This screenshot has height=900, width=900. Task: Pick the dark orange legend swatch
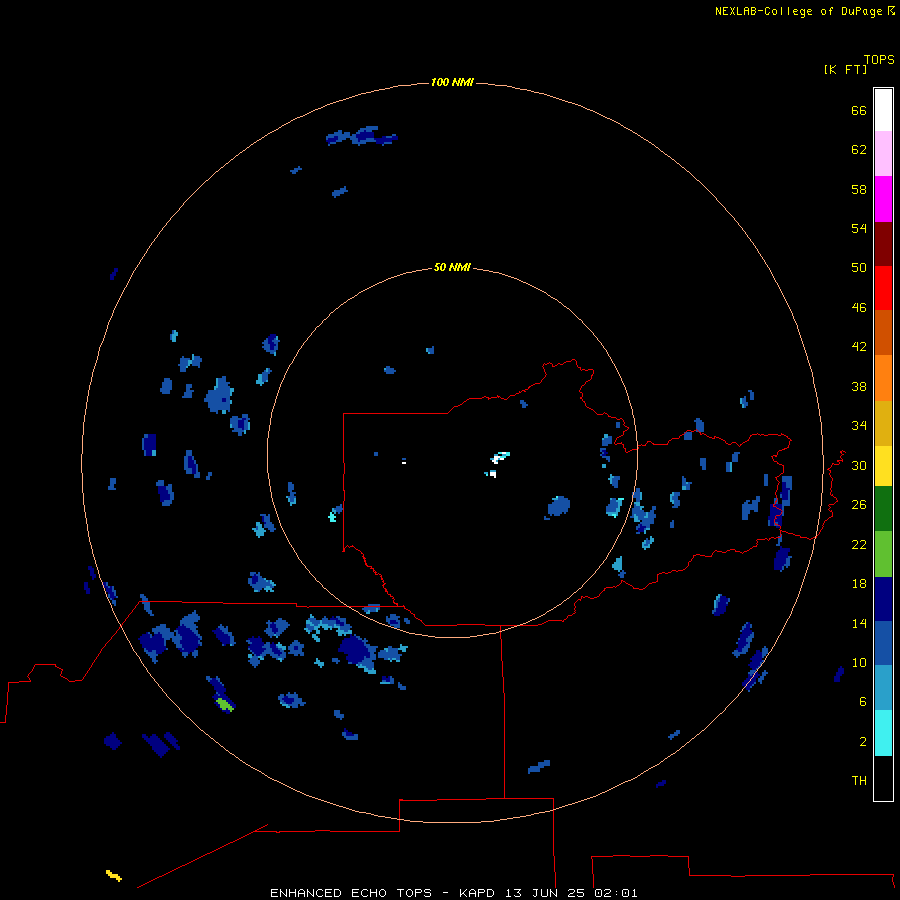[x=883, y=332]
